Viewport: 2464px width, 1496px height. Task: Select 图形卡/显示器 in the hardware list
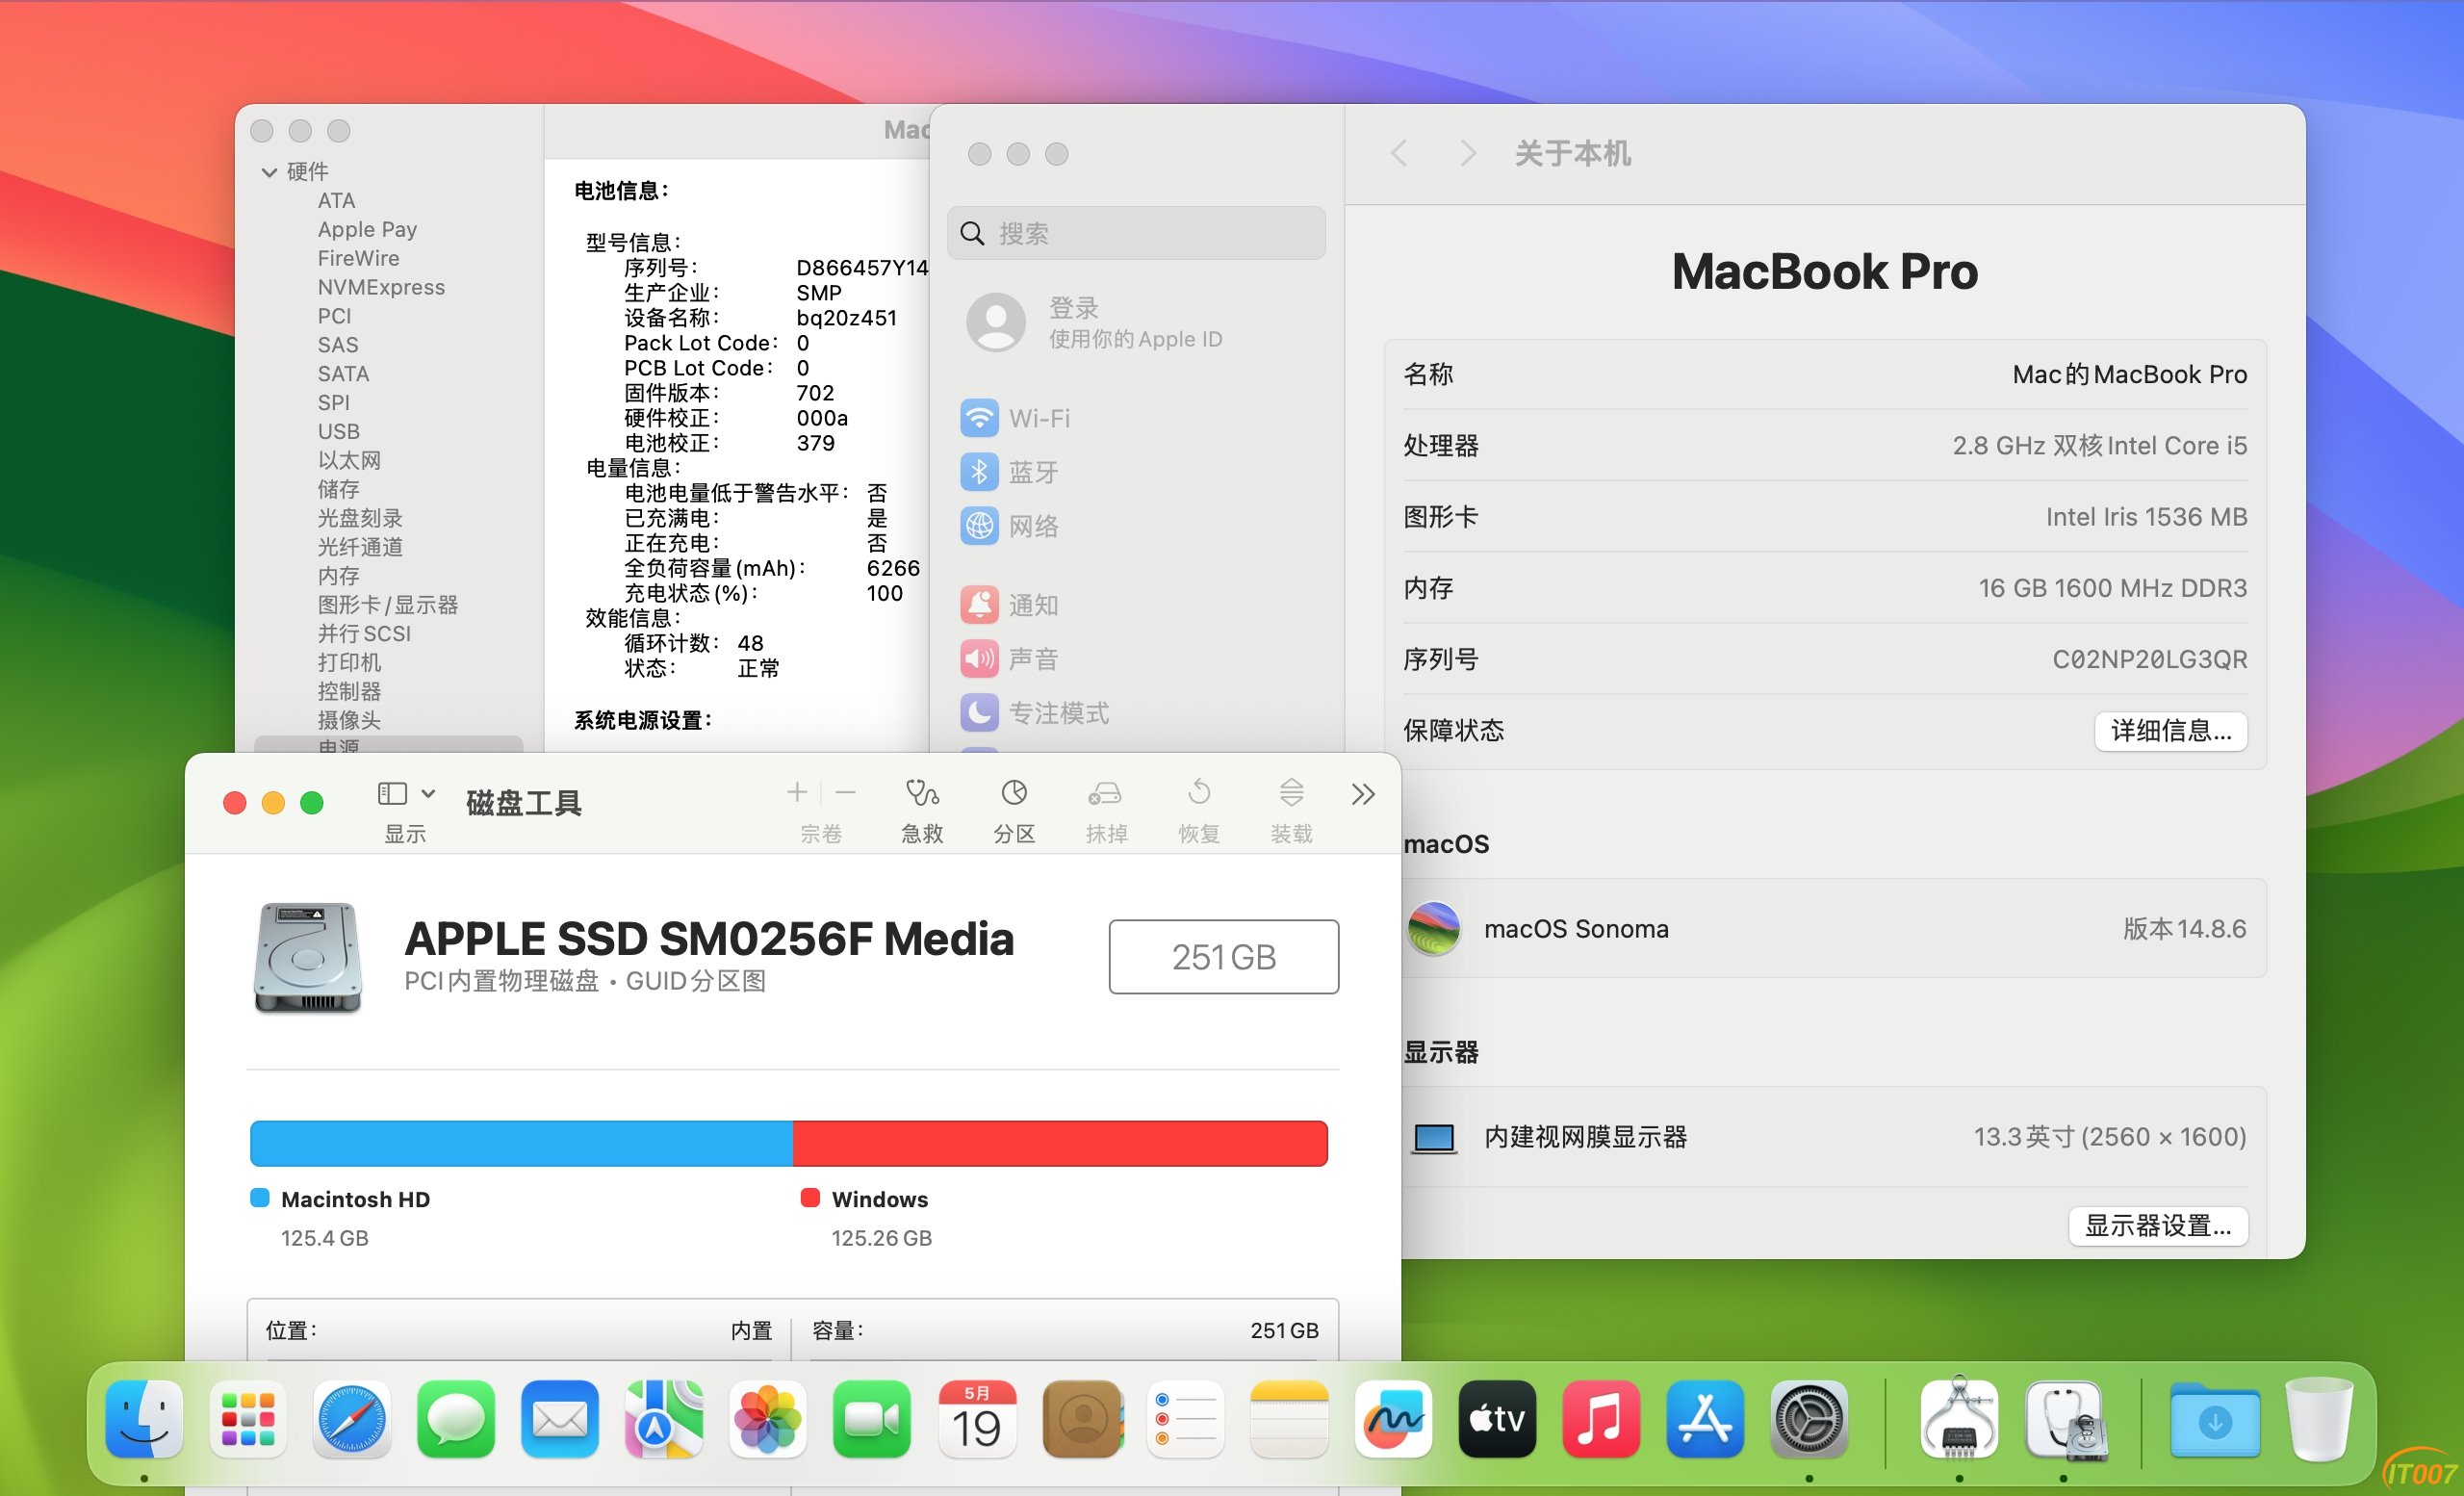point(388,605)
